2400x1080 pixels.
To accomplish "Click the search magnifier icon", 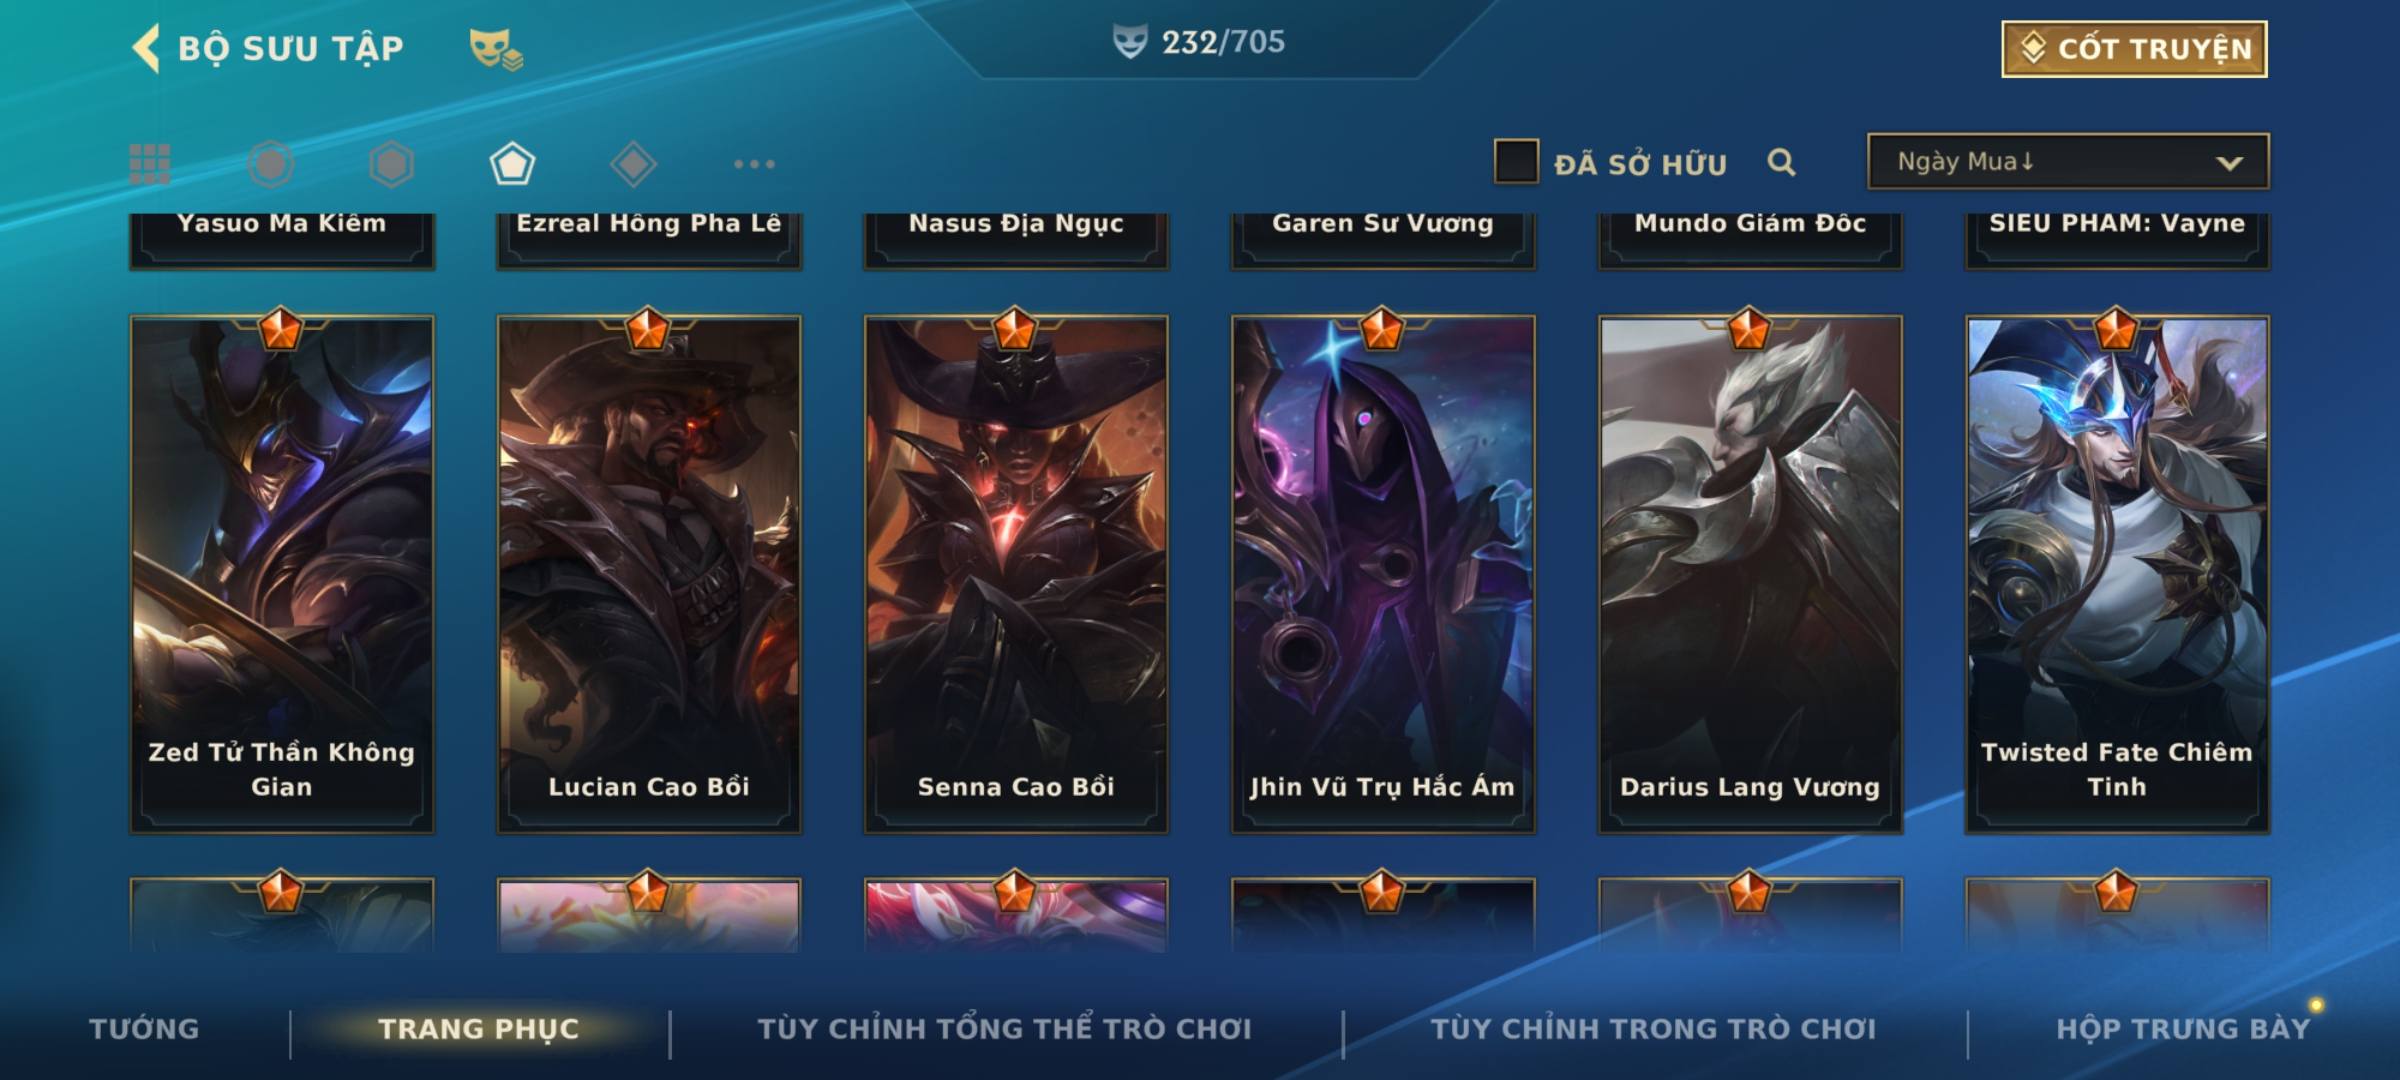I will tap(1781, 162).
